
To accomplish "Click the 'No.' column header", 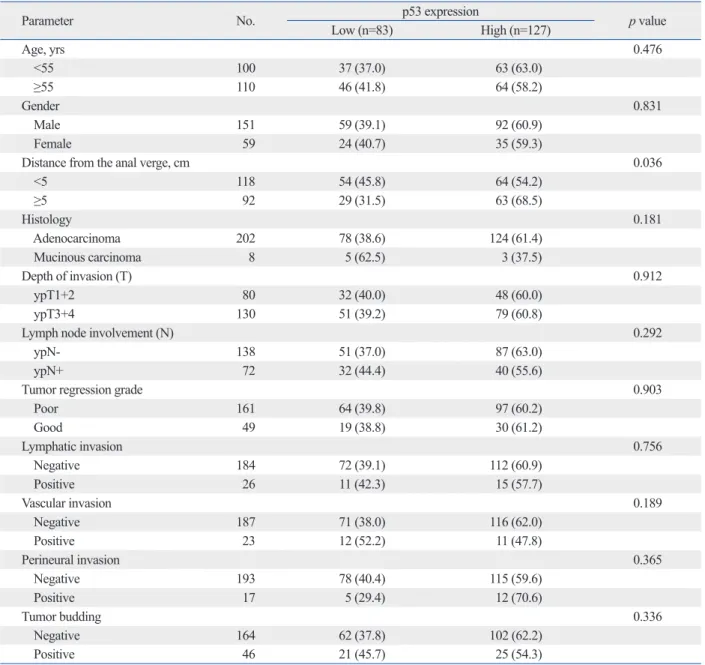I will point(245,21).
